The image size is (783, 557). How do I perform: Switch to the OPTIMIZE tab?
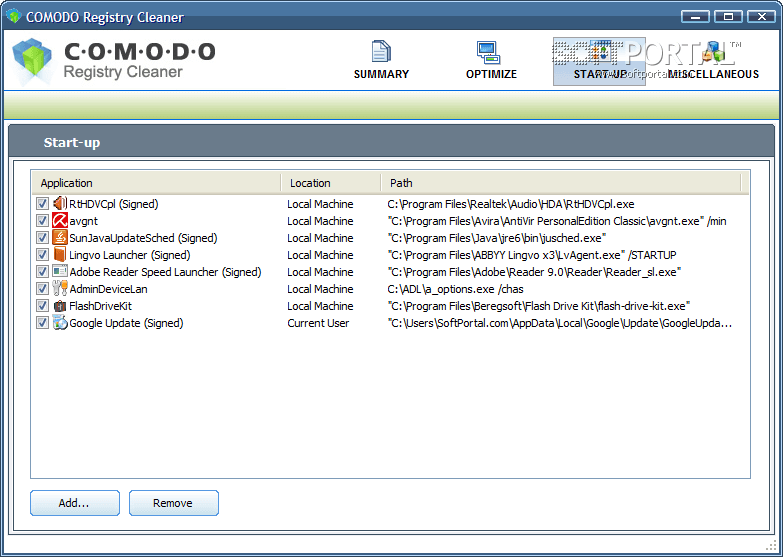[491, 60]
